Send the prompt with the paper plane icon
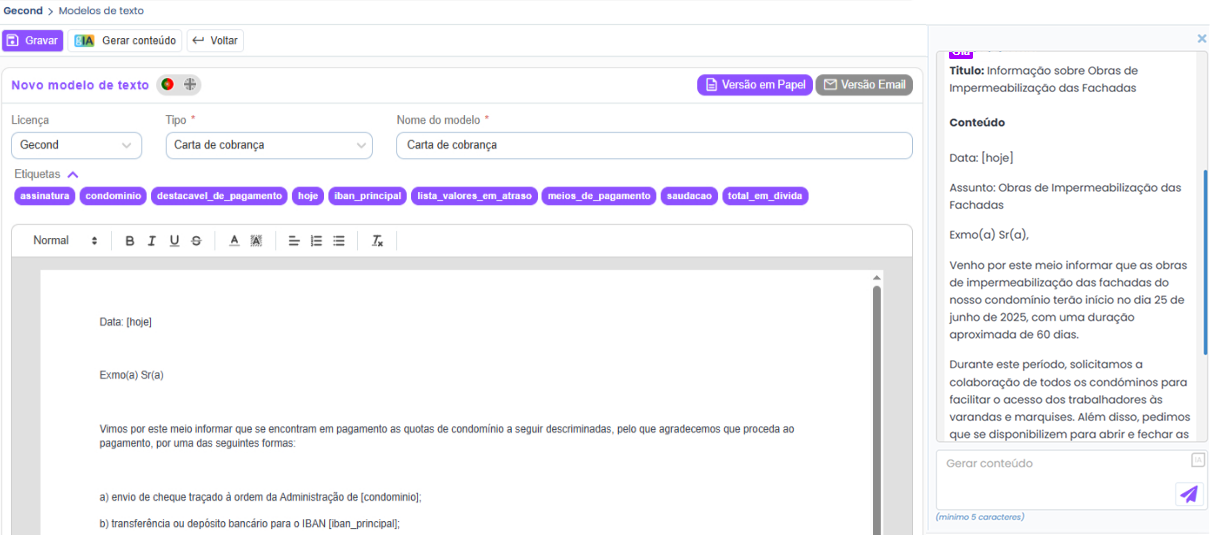Screen dimensions: 1210x535 (x=1188, y=494)
